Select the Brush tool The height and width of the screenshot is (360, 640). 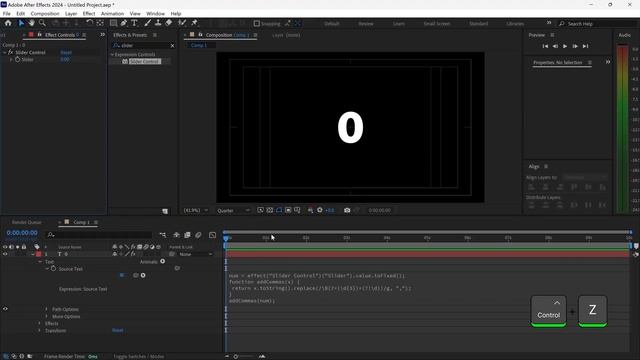coord(147,23)
